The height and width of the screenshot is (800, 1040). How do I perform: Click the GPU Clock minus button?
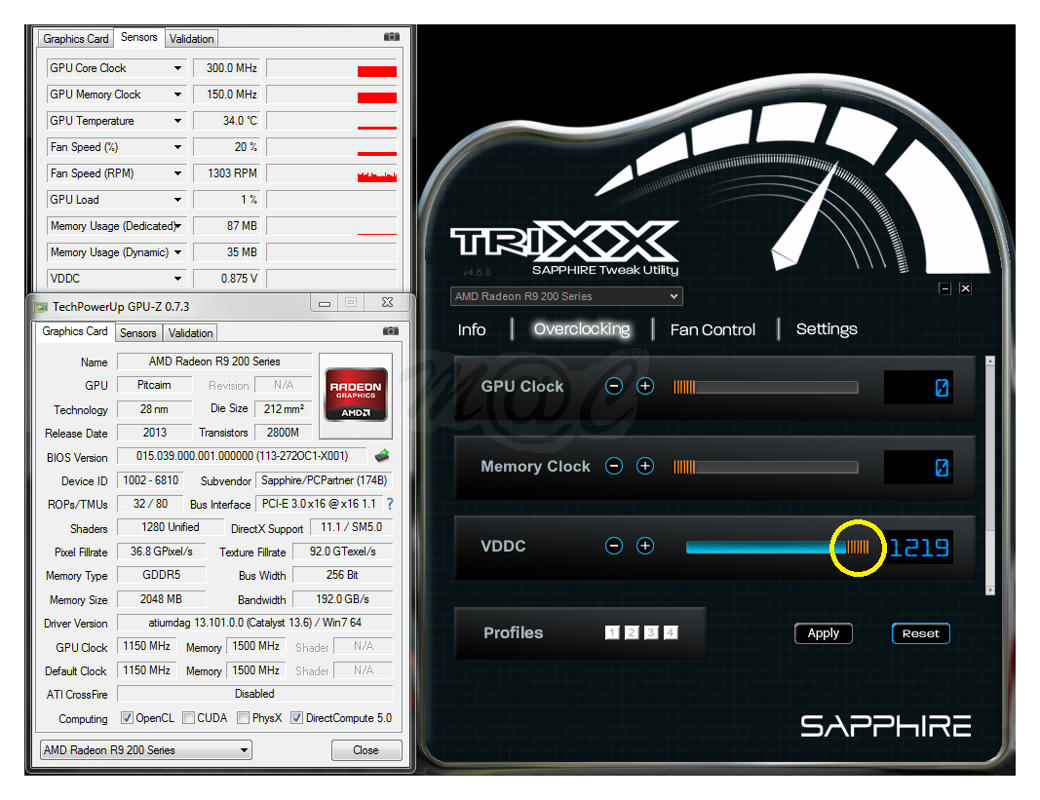(614, 386)
